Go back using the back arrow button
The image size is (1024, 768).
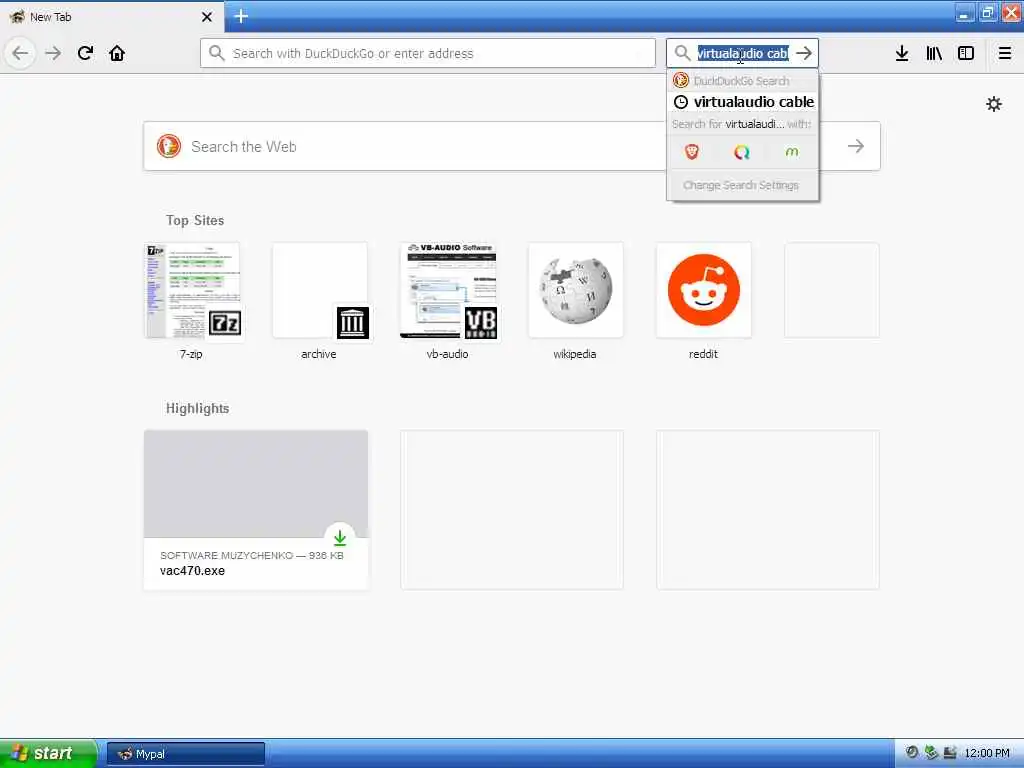coord(20,53)
